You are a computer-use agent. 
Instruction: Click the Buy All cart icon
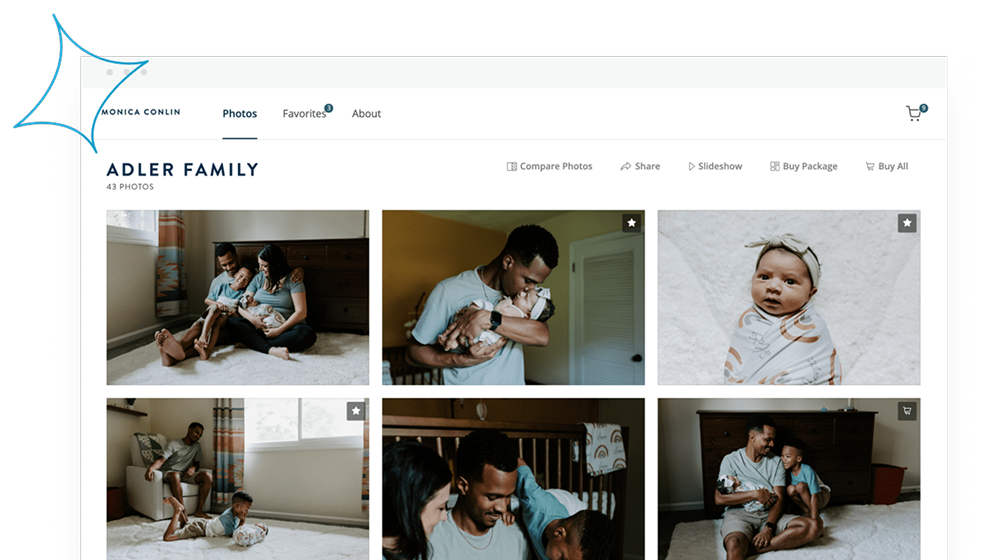click(870, 166)
